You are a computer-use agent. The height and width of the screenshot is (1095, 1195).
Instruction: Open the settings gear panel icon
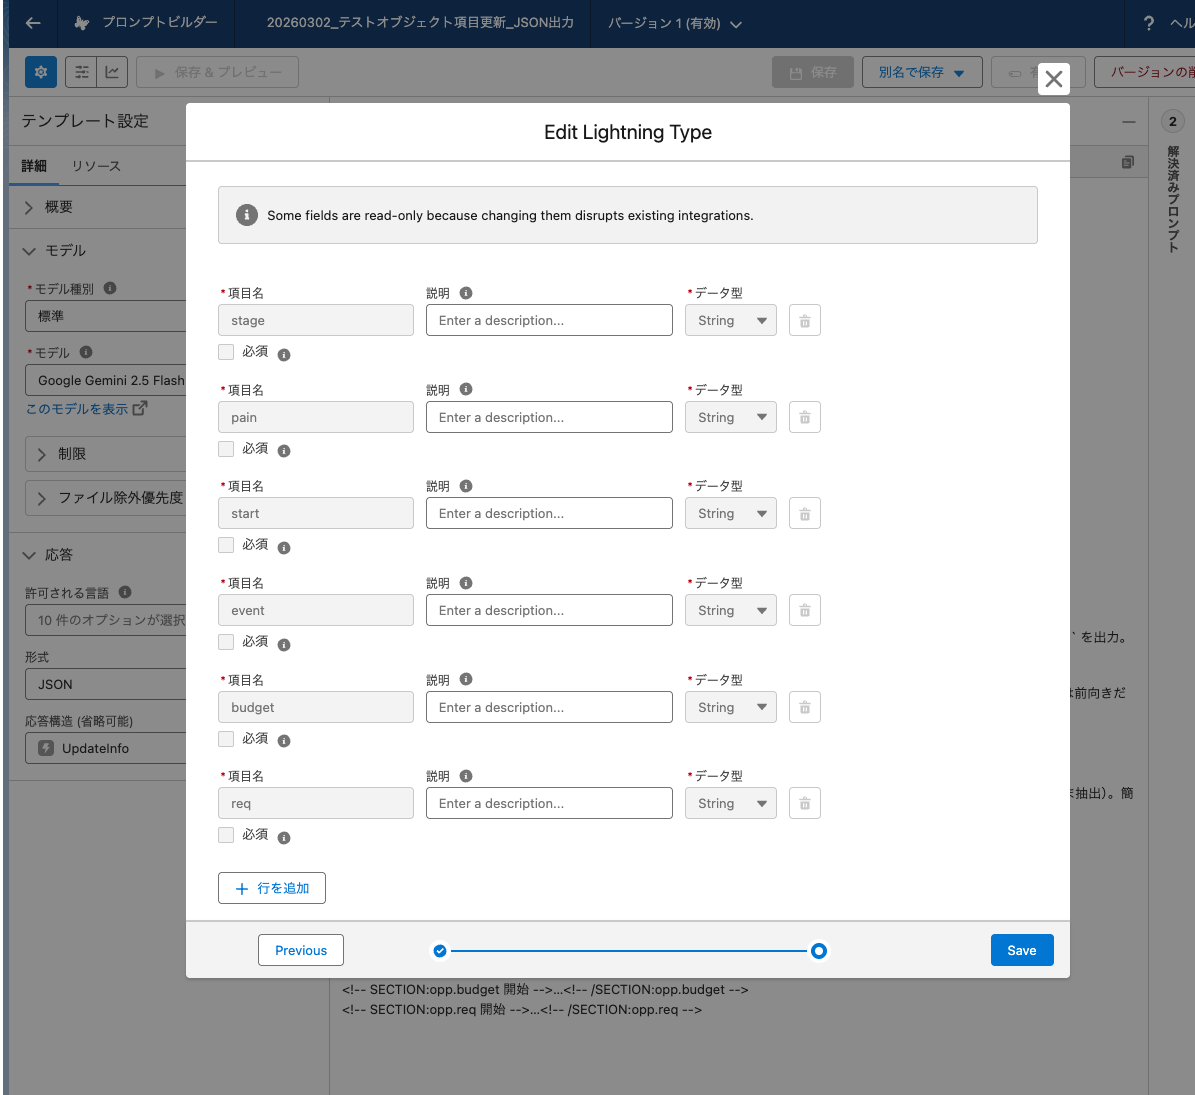41,72
